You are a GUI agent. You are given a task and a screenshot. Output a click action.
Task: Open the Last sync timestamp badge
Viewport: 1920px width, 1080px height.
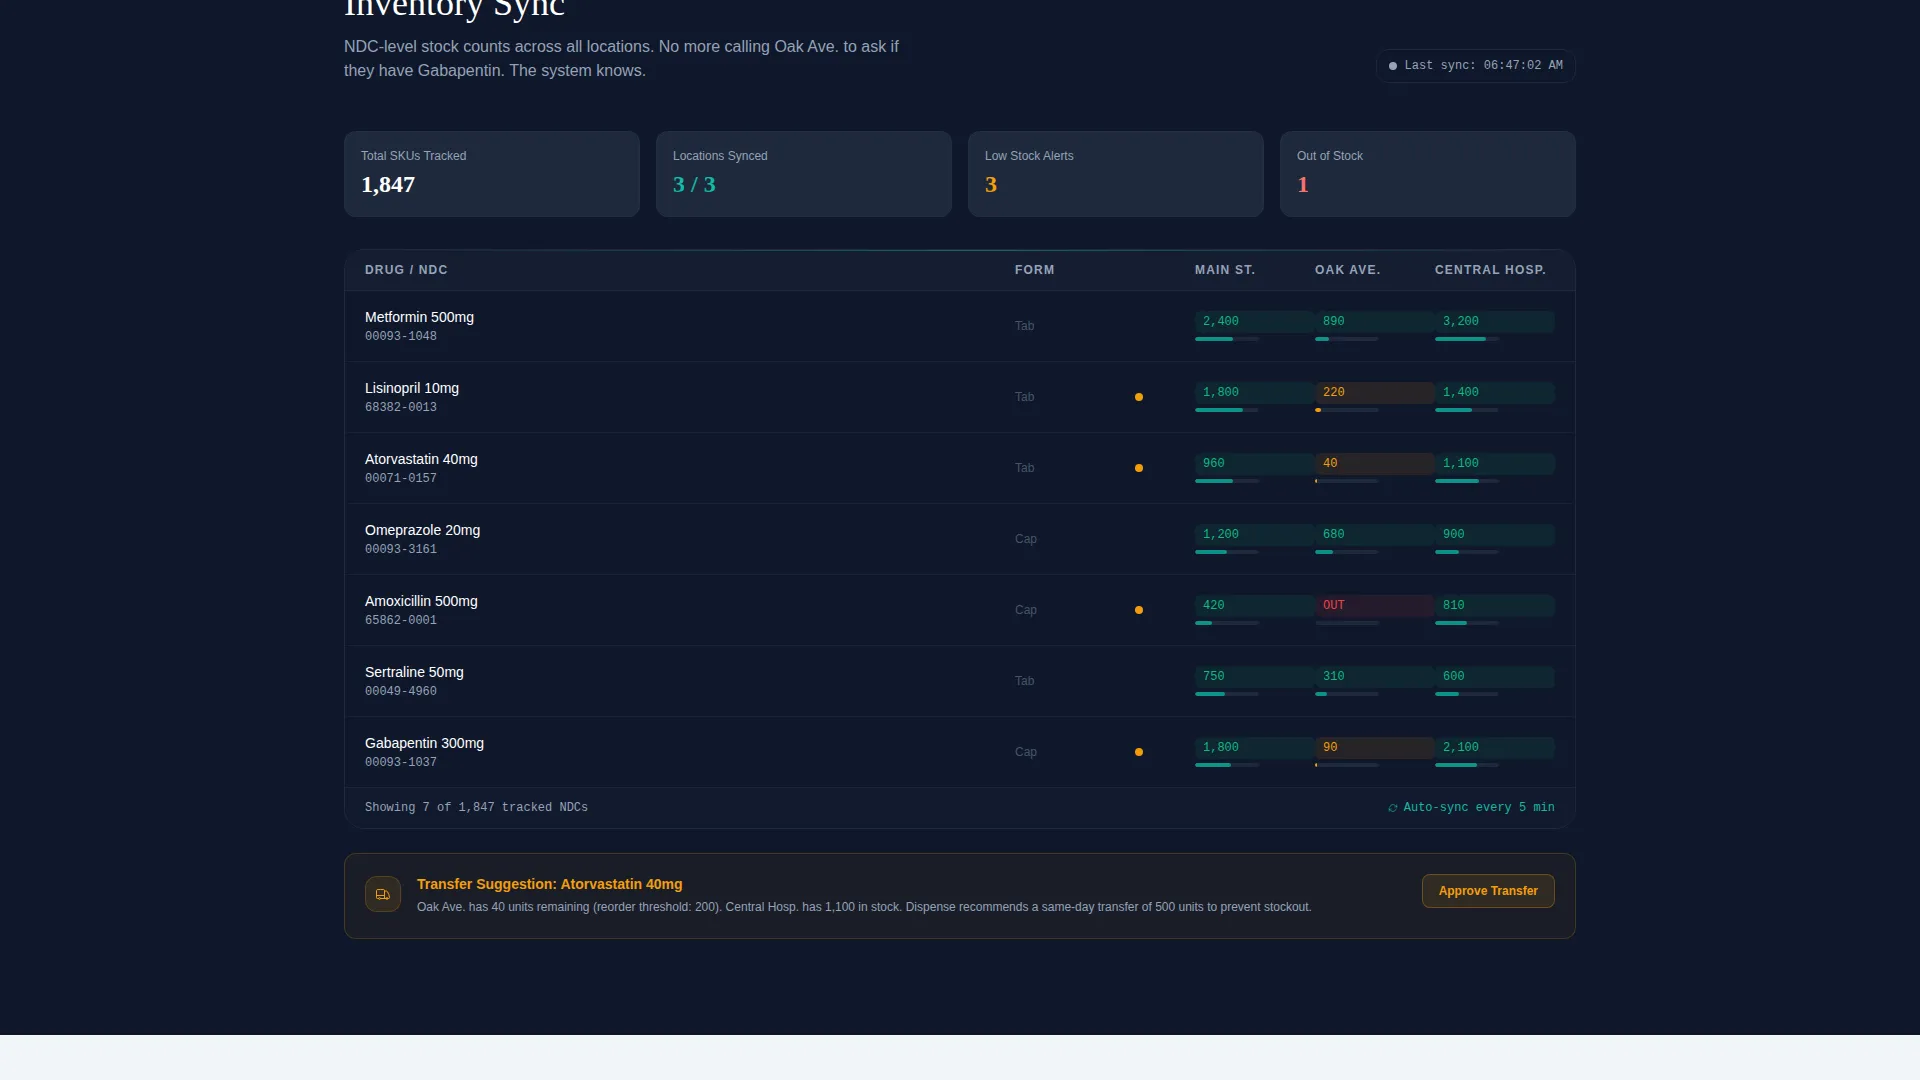pos(1476,66)
